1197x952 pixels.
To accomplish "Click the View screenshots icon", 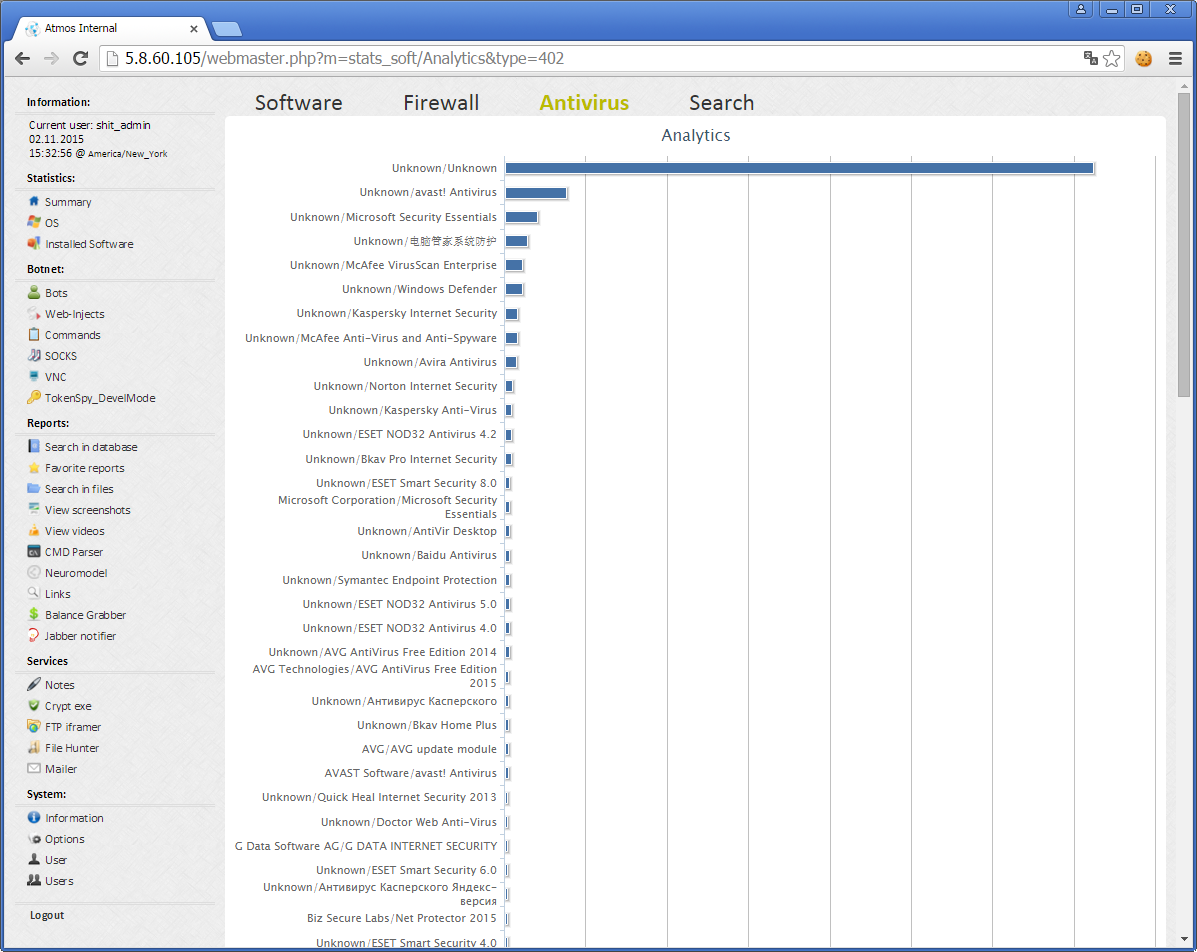I will 34,509.
